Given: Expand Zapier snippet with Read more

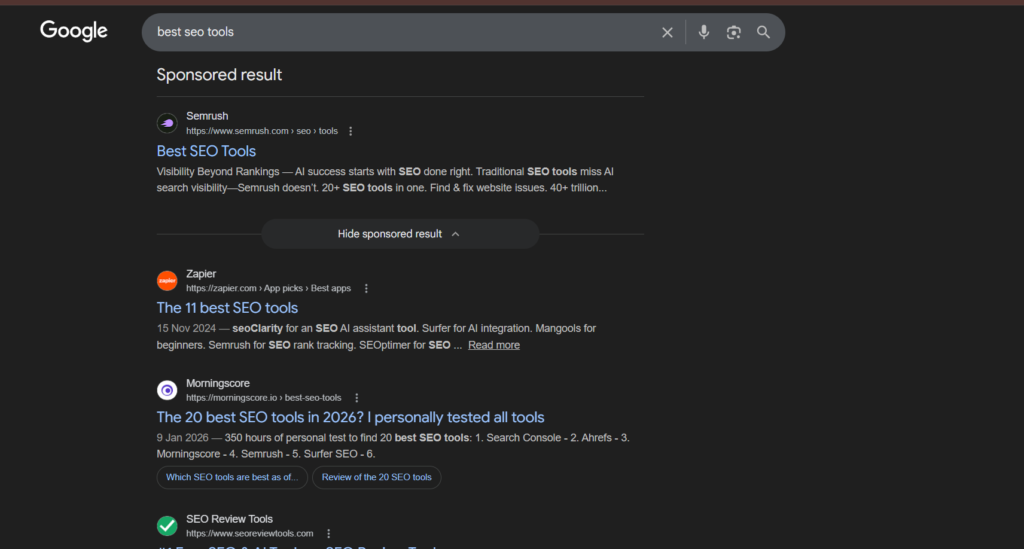Looking at the screenshot, I should (x=493, y=345).
